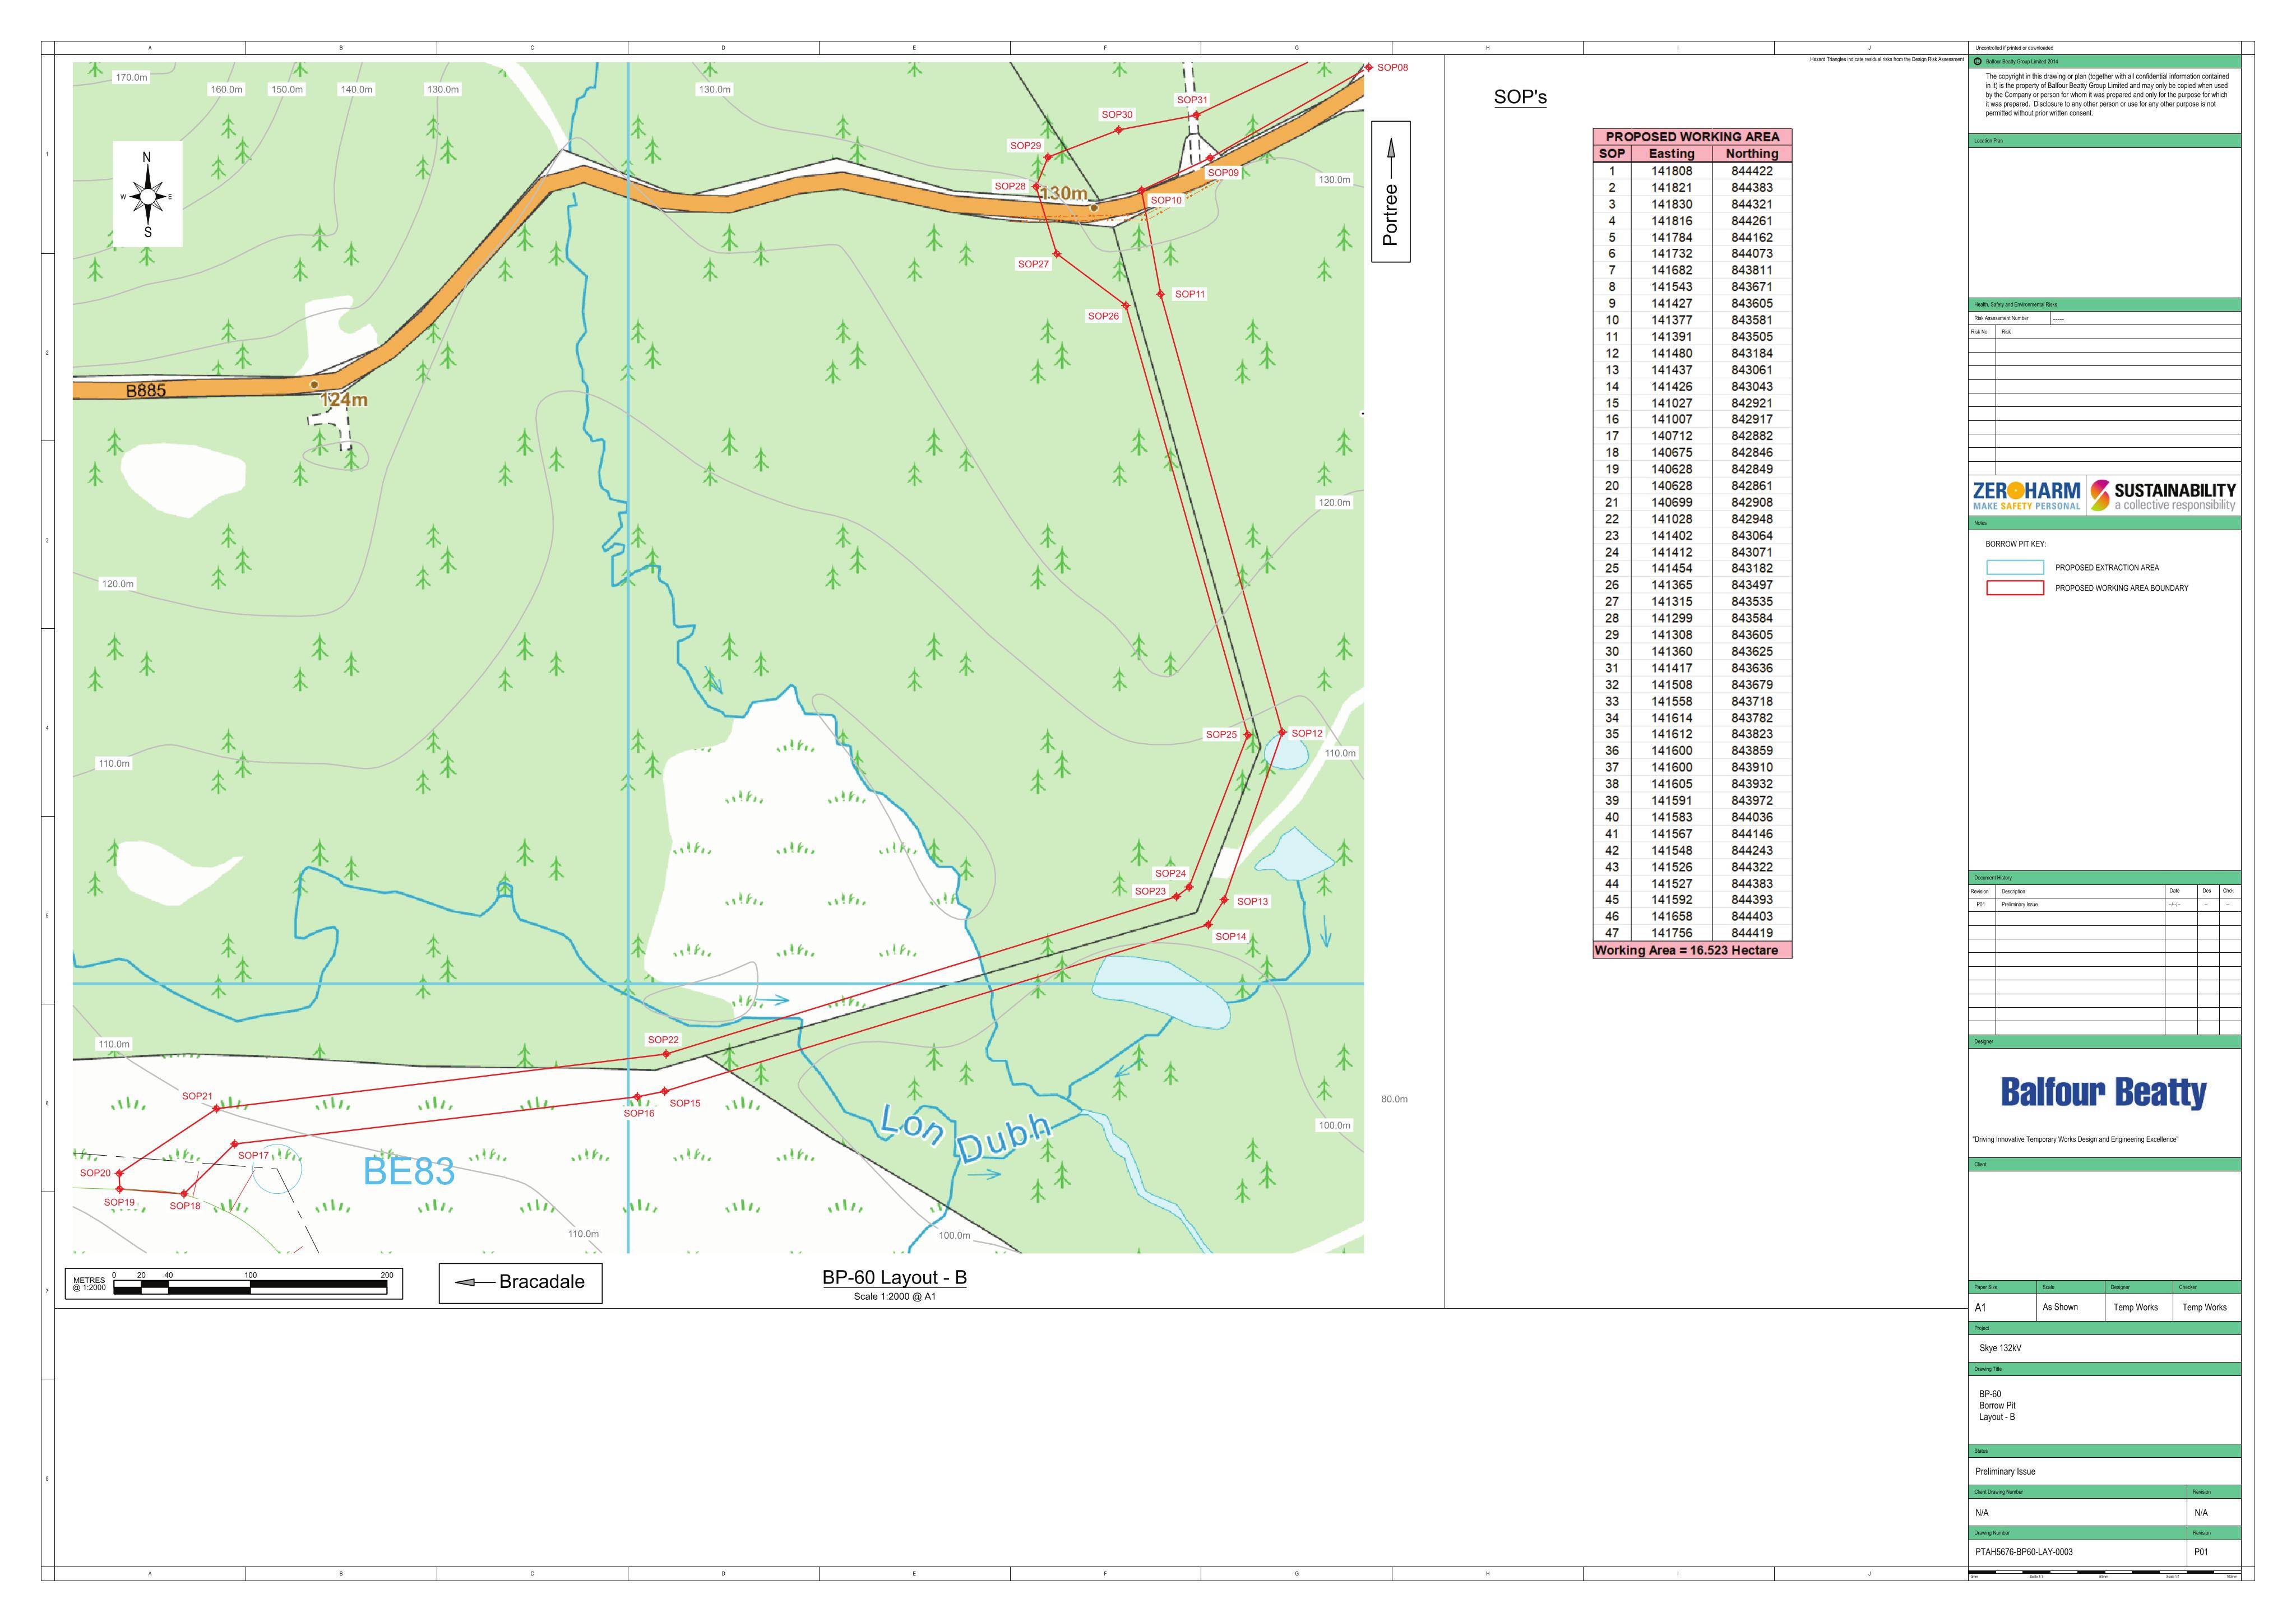Image resolution: width=2296 pixels, height=1622 pixels.
Task: Click Northing value 843184 for SOP 12
Action: [1752, 353]
